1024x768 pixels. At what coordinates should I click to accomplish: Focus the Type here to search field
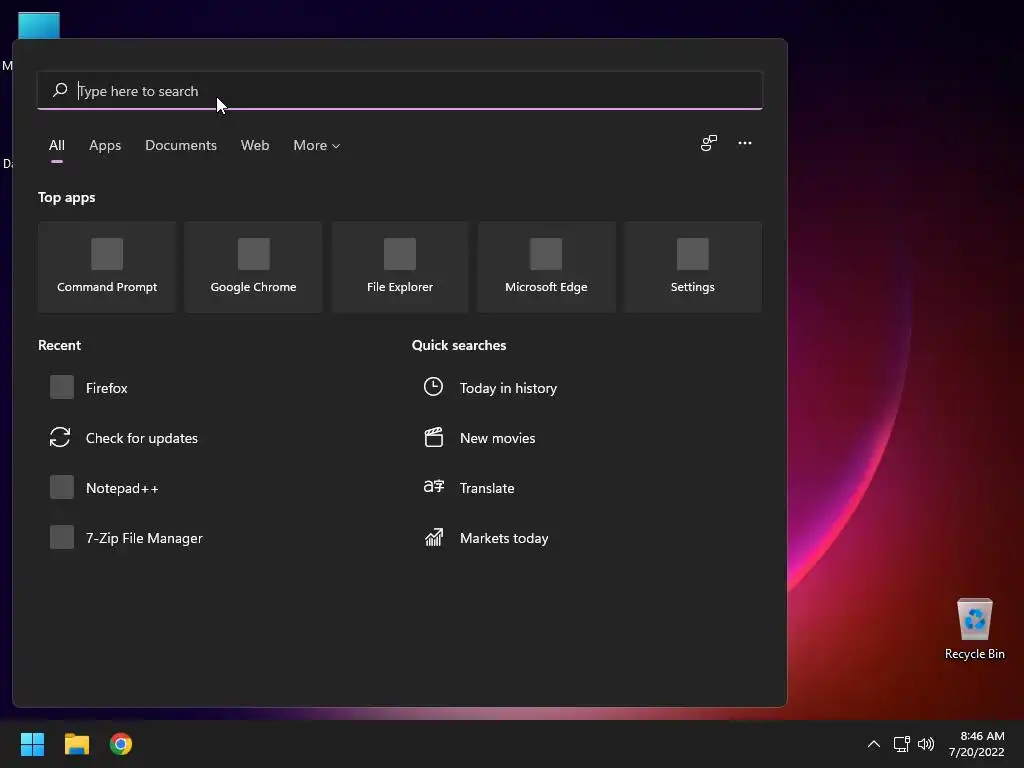[x=400, y=91]
